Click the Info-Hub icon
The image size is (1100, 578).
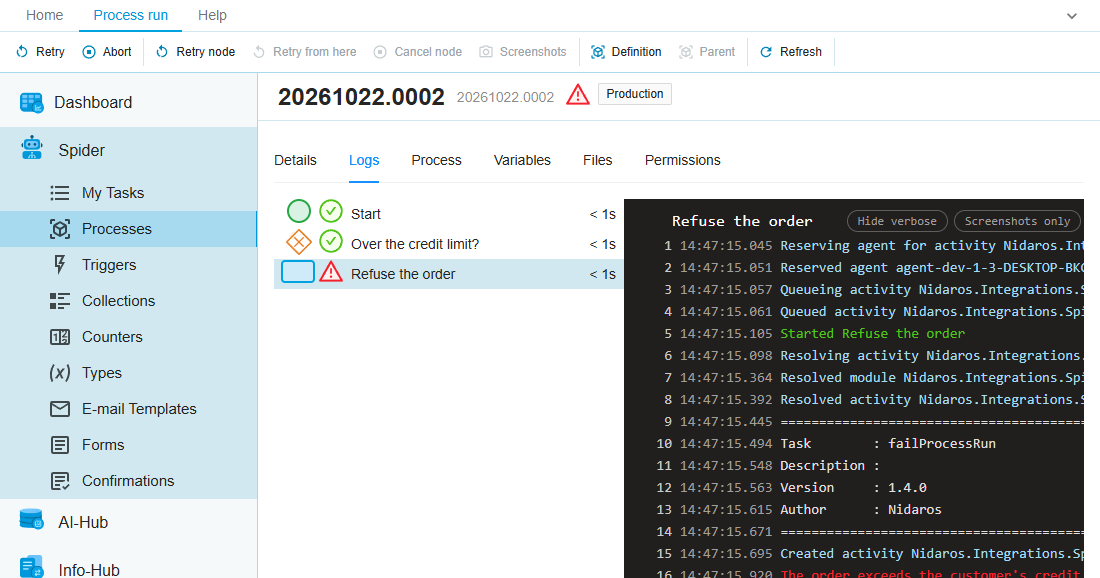[32, 567]
